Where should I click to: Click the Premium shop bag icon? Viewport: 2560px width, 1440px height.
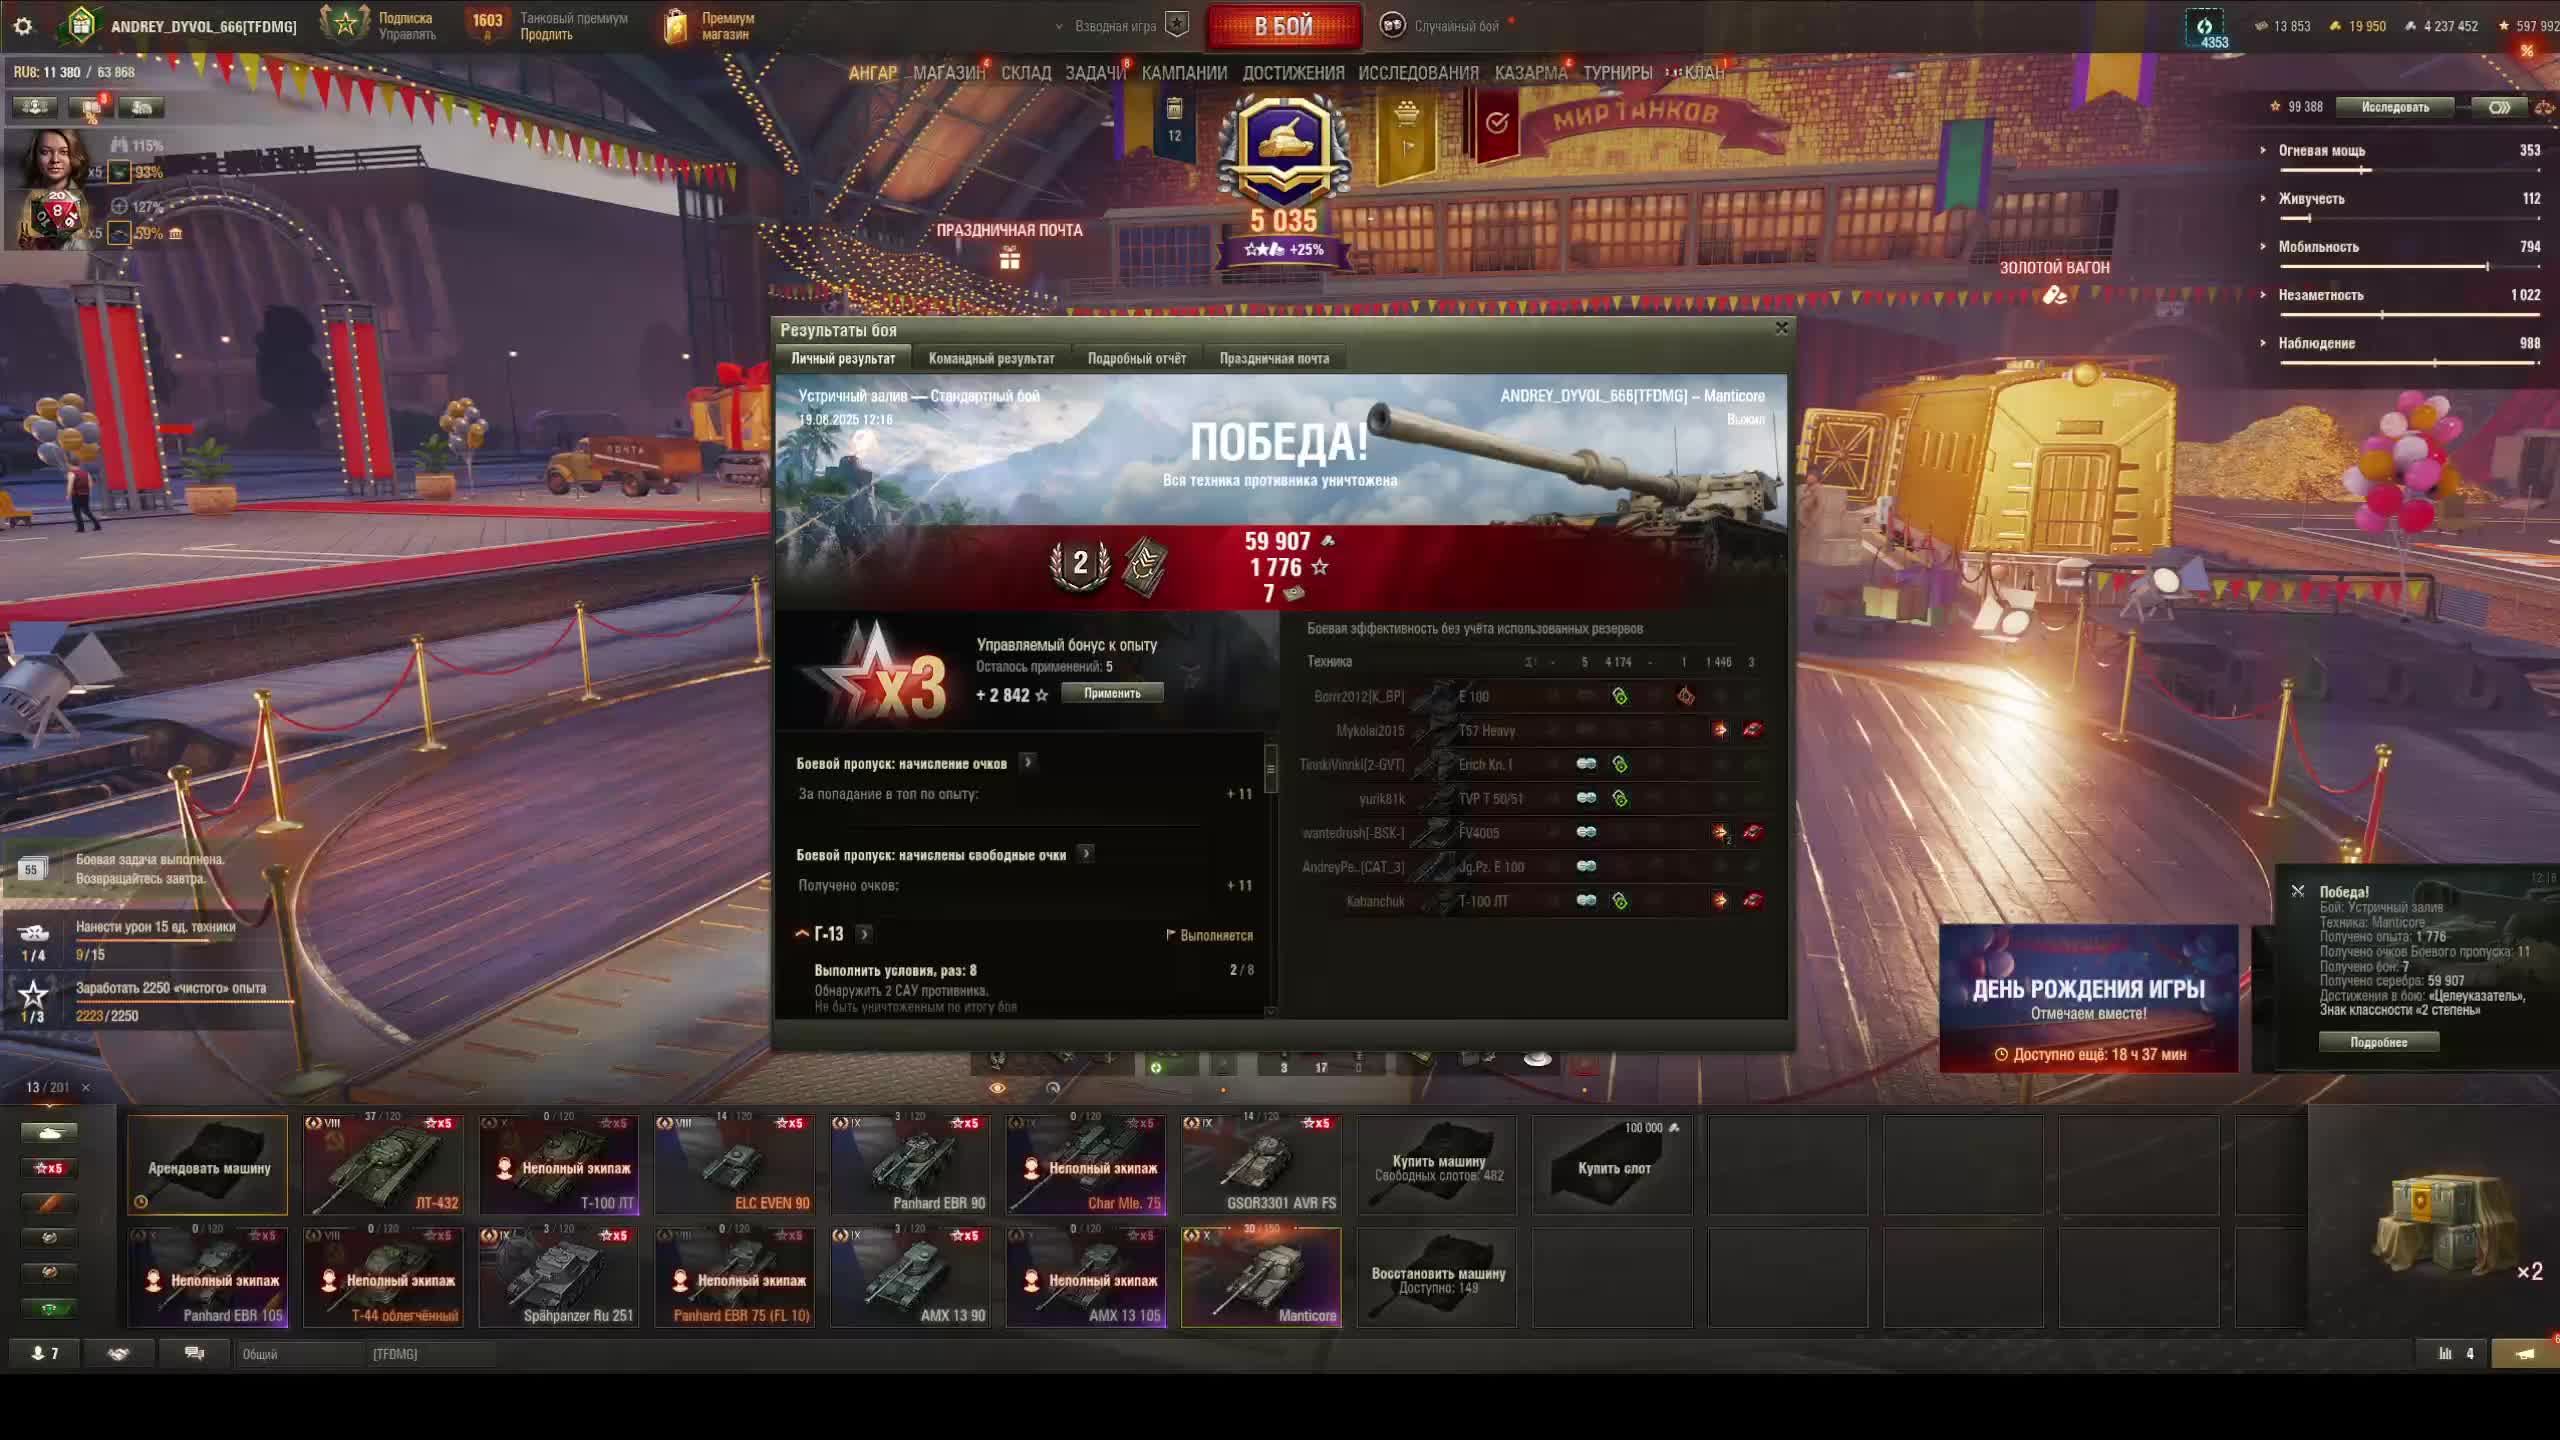click(x=677, y=26)
